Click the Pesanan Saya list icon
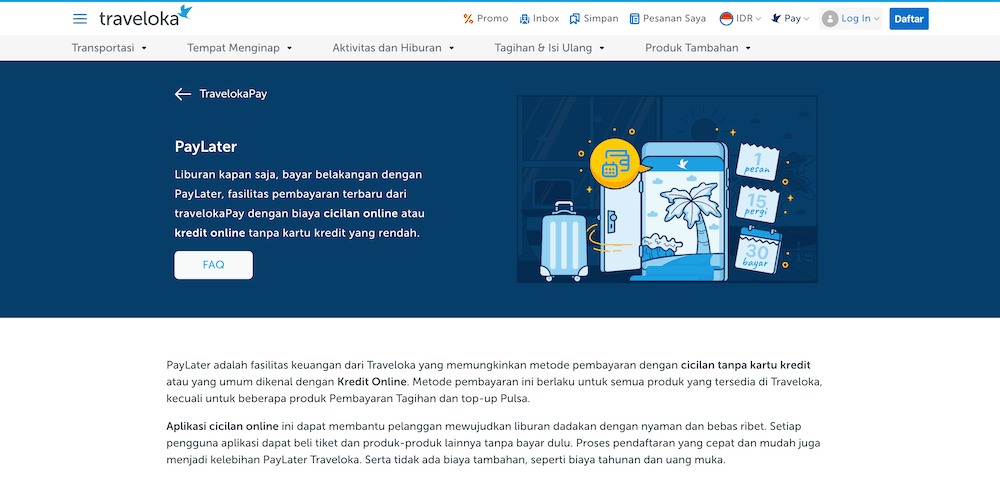Screen dimensions: 1000x487 pos(634,18)
